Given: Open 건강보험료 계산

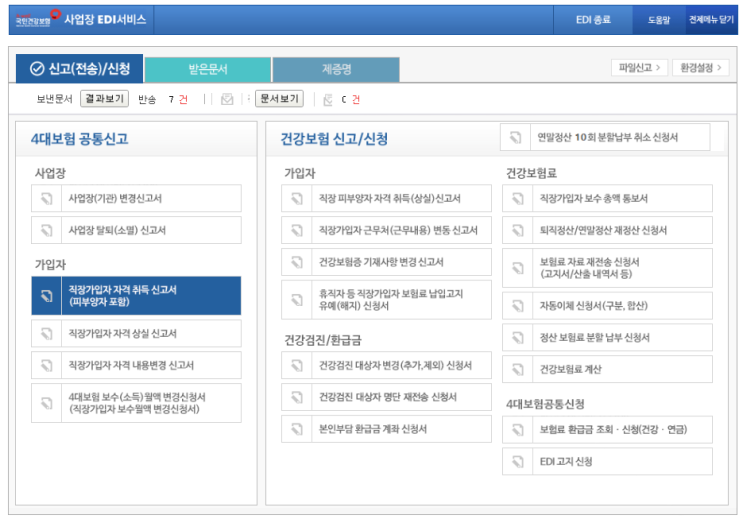Looking at the screenshot, I should (x=607, y=369).
